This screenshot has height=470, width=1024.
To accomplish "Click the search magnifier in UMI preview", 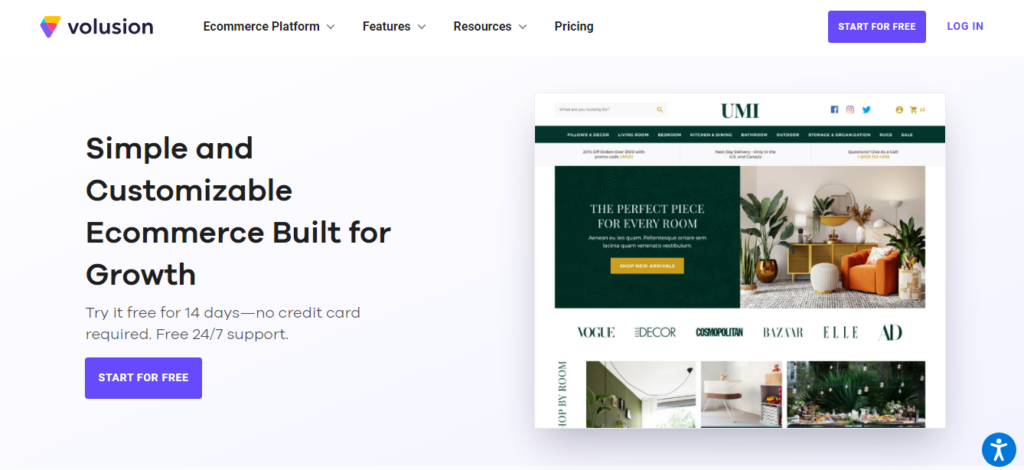I will (660, 110).
